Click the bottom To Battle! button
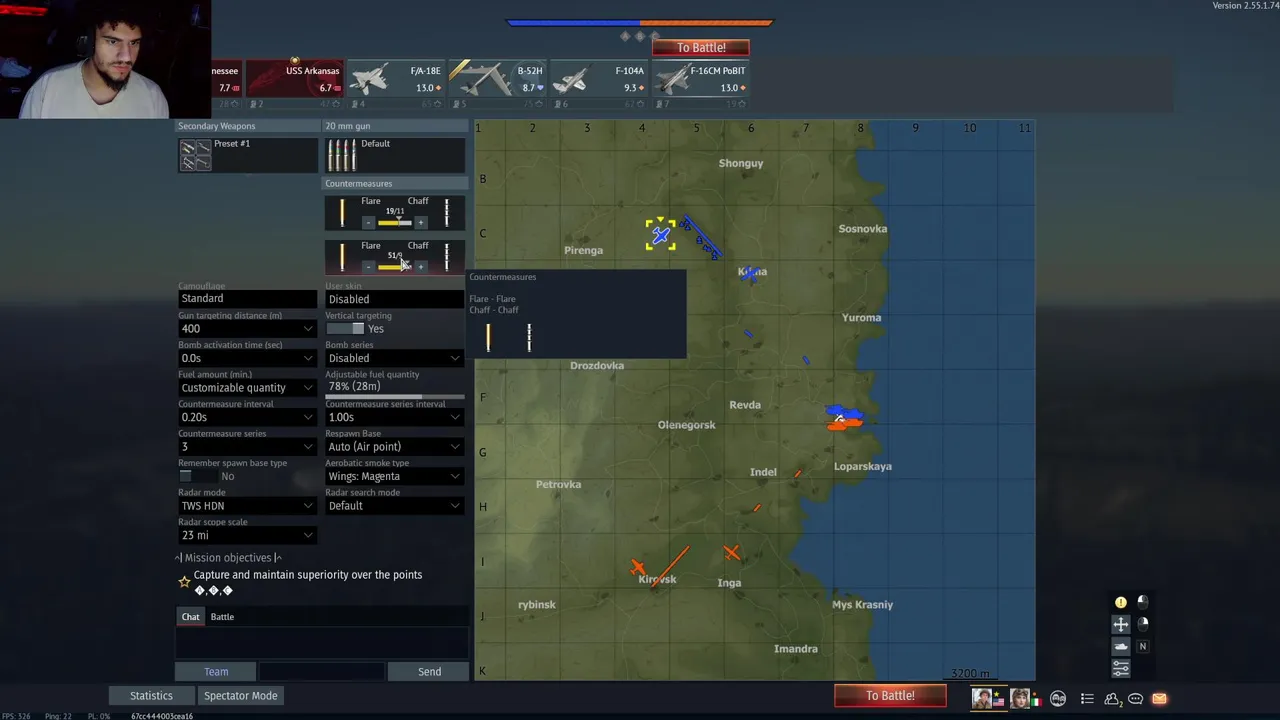The image size is (1280, 720). (890, 696)
